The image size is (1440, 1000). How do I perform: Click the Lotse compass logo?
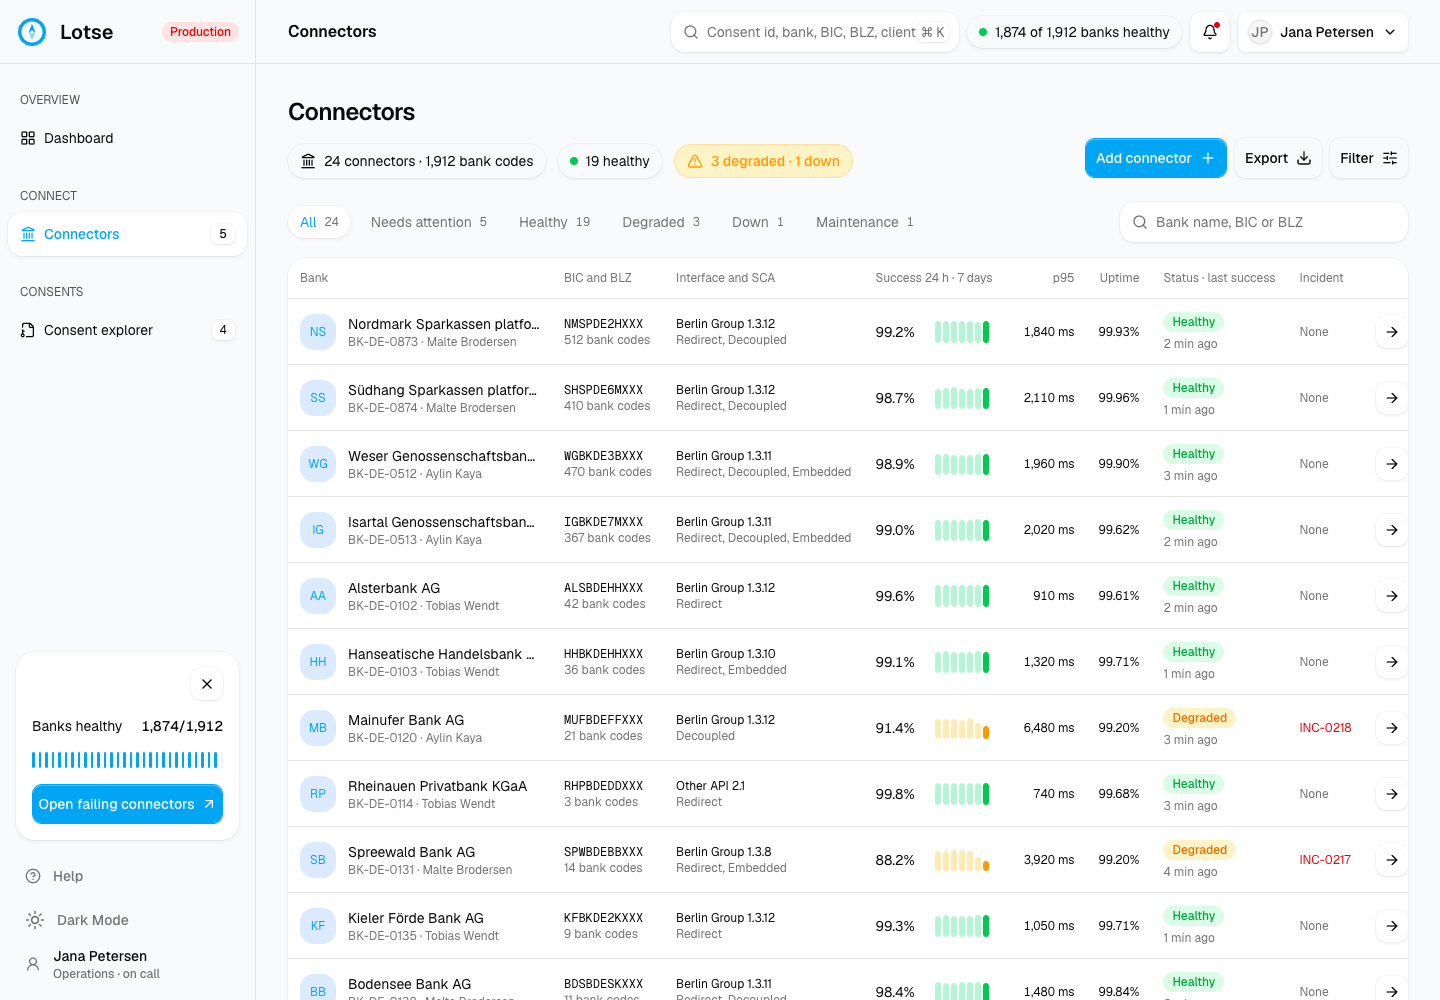point(32,32)
